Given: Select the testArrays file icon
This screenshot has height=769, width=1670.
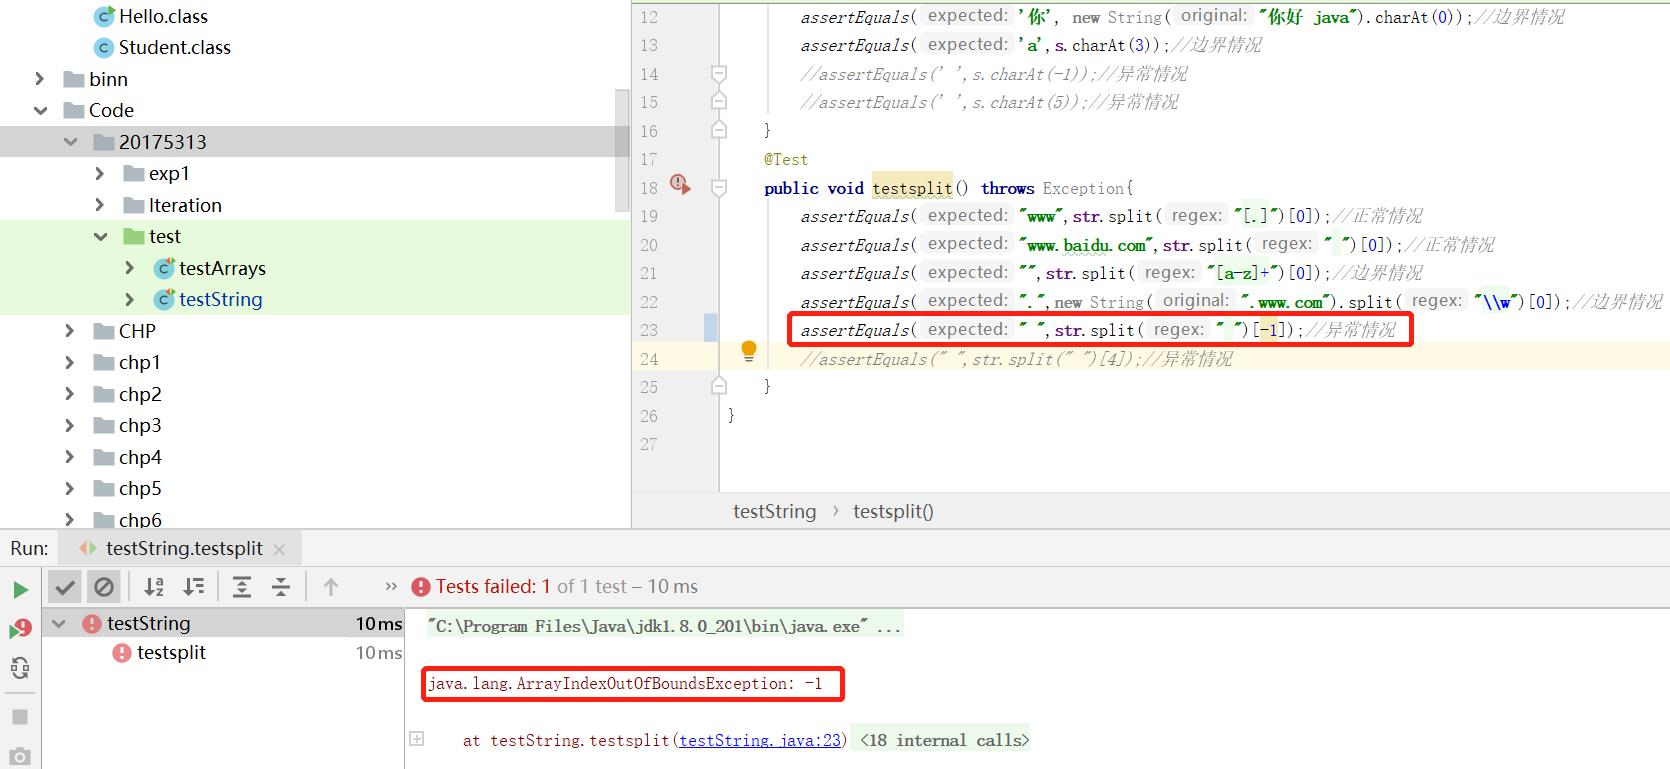Looking at the screenshot, I should (x=164, y=268).
